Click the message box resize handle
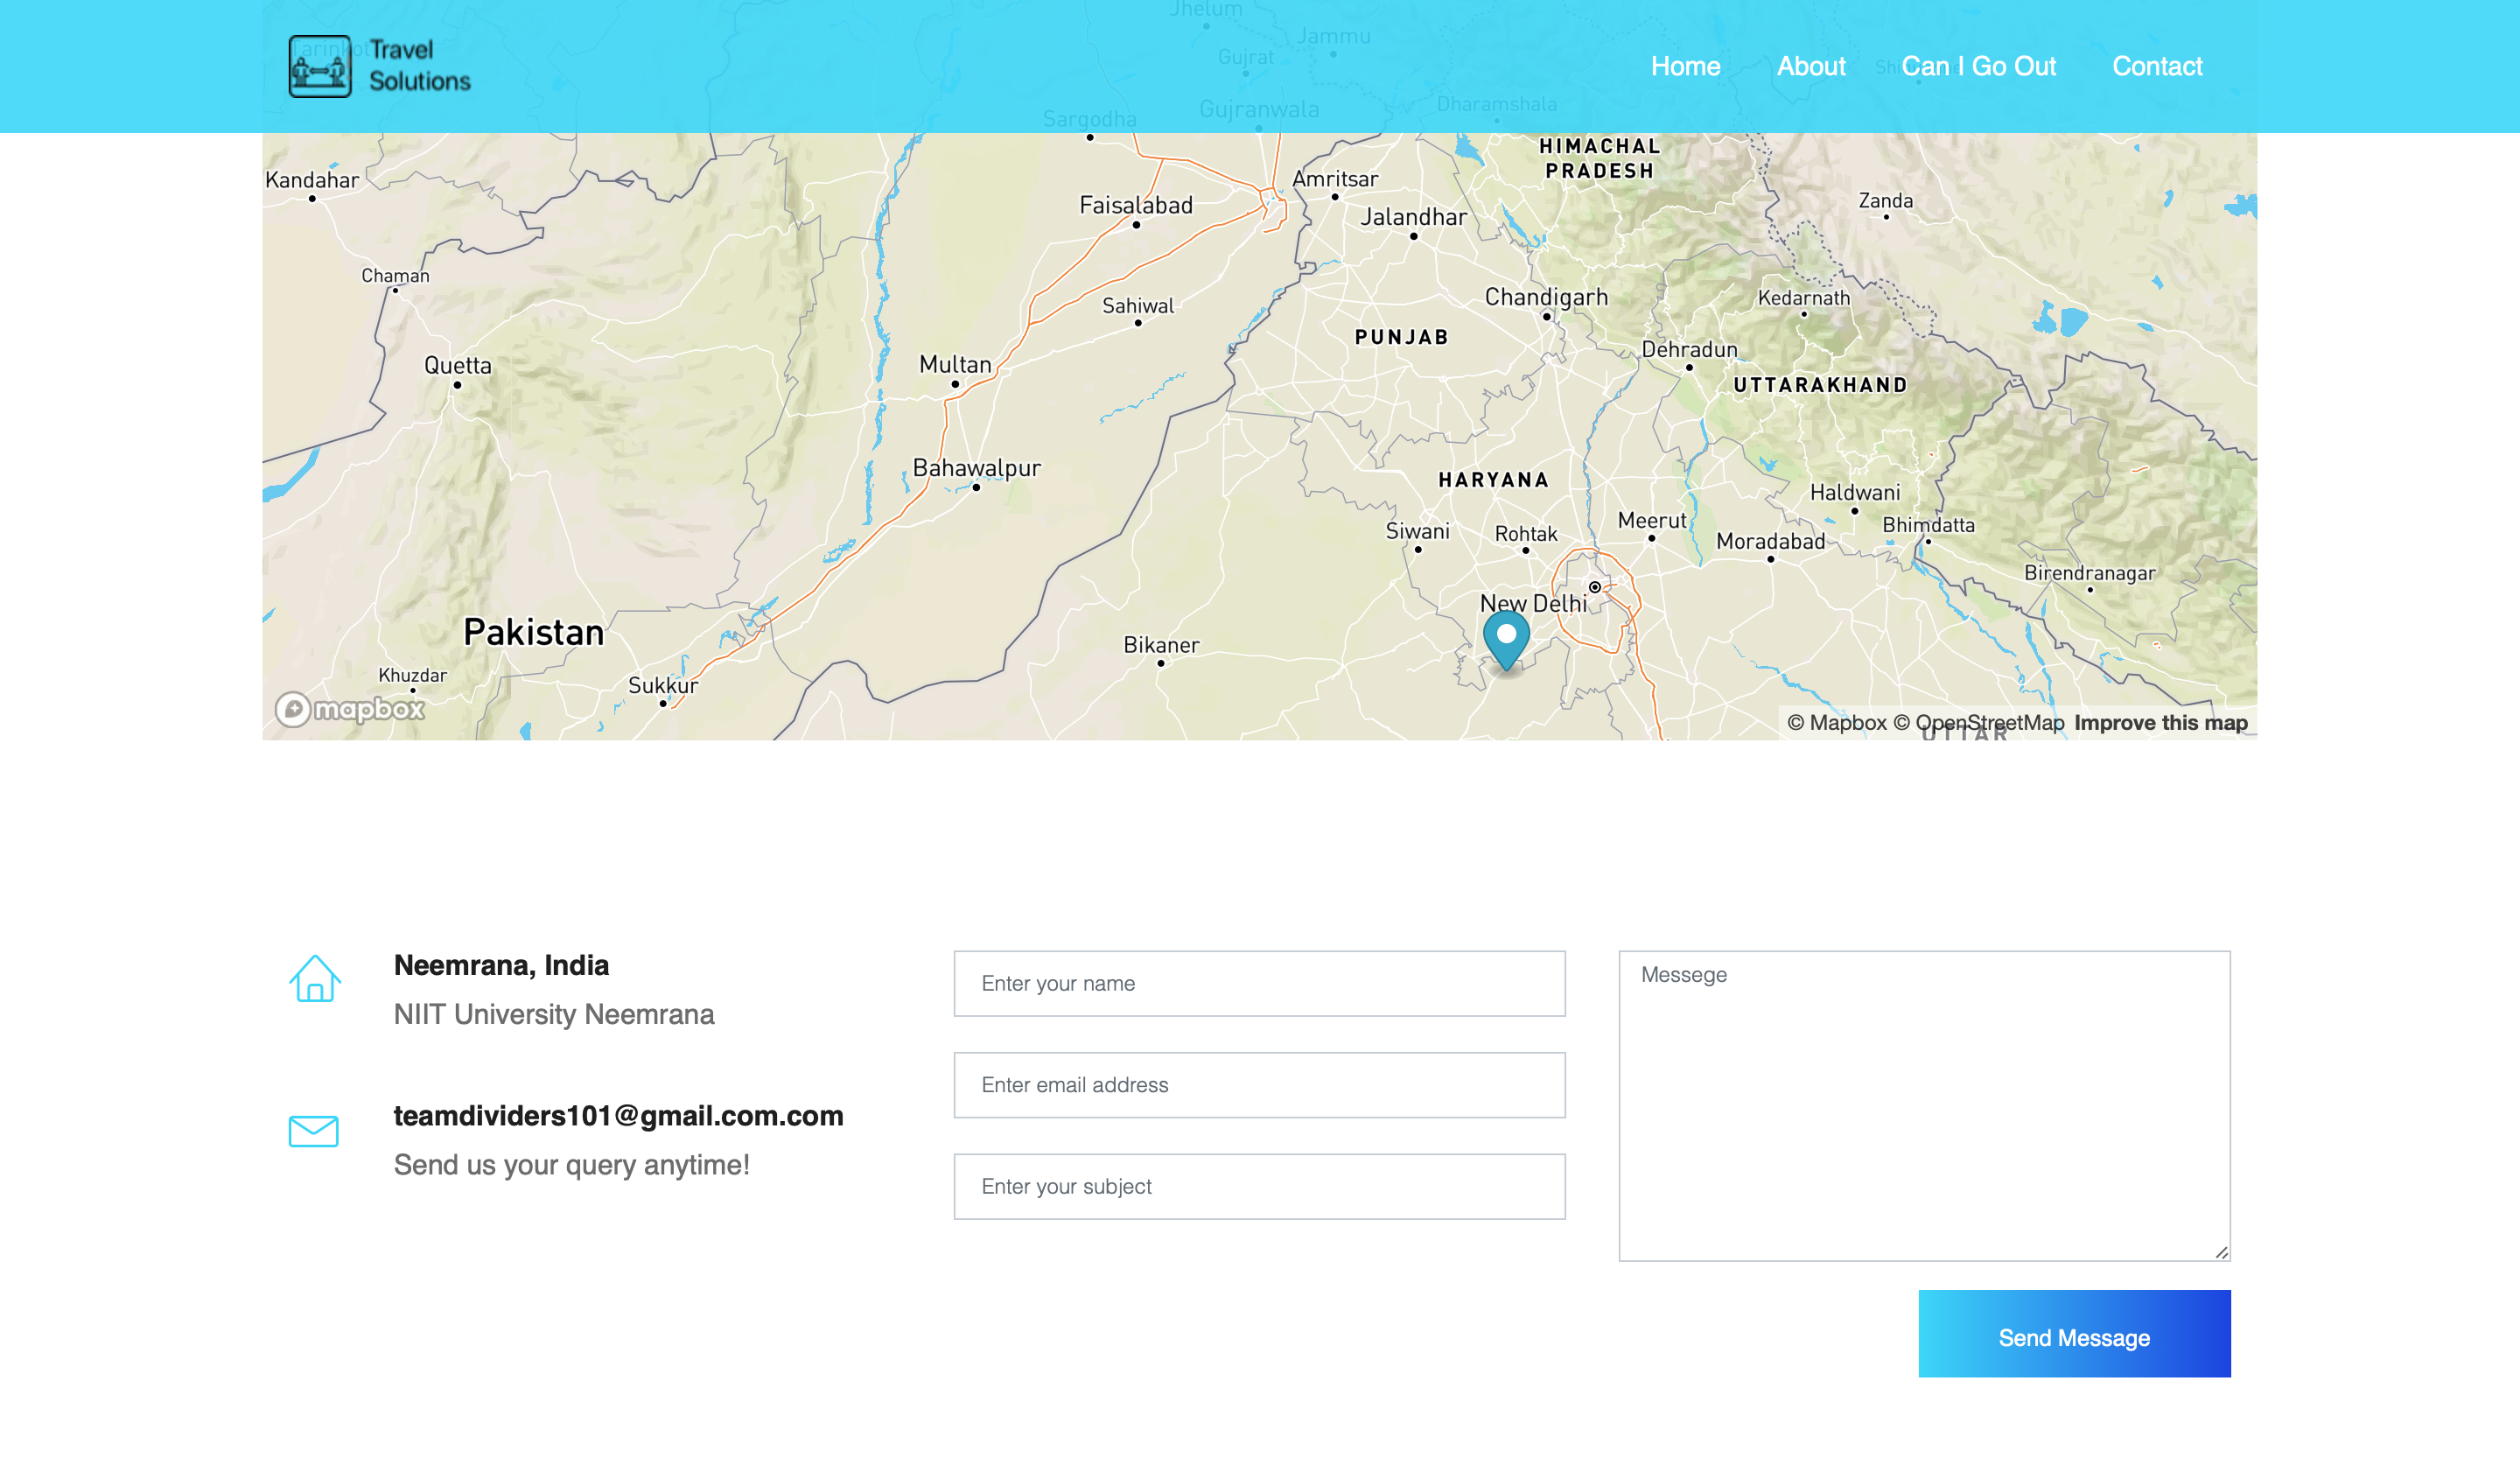This screenshot has width=2520, height=1465. pyautogui.click(x=2221, y=1252)
